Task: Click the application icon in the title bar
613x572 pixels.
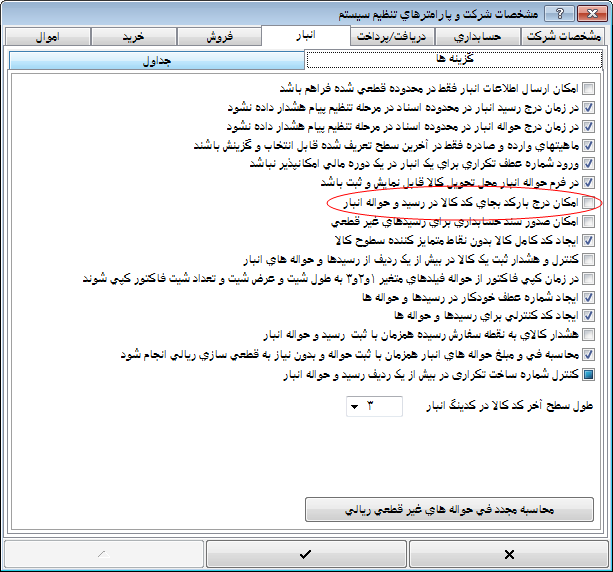Action: 600,12
